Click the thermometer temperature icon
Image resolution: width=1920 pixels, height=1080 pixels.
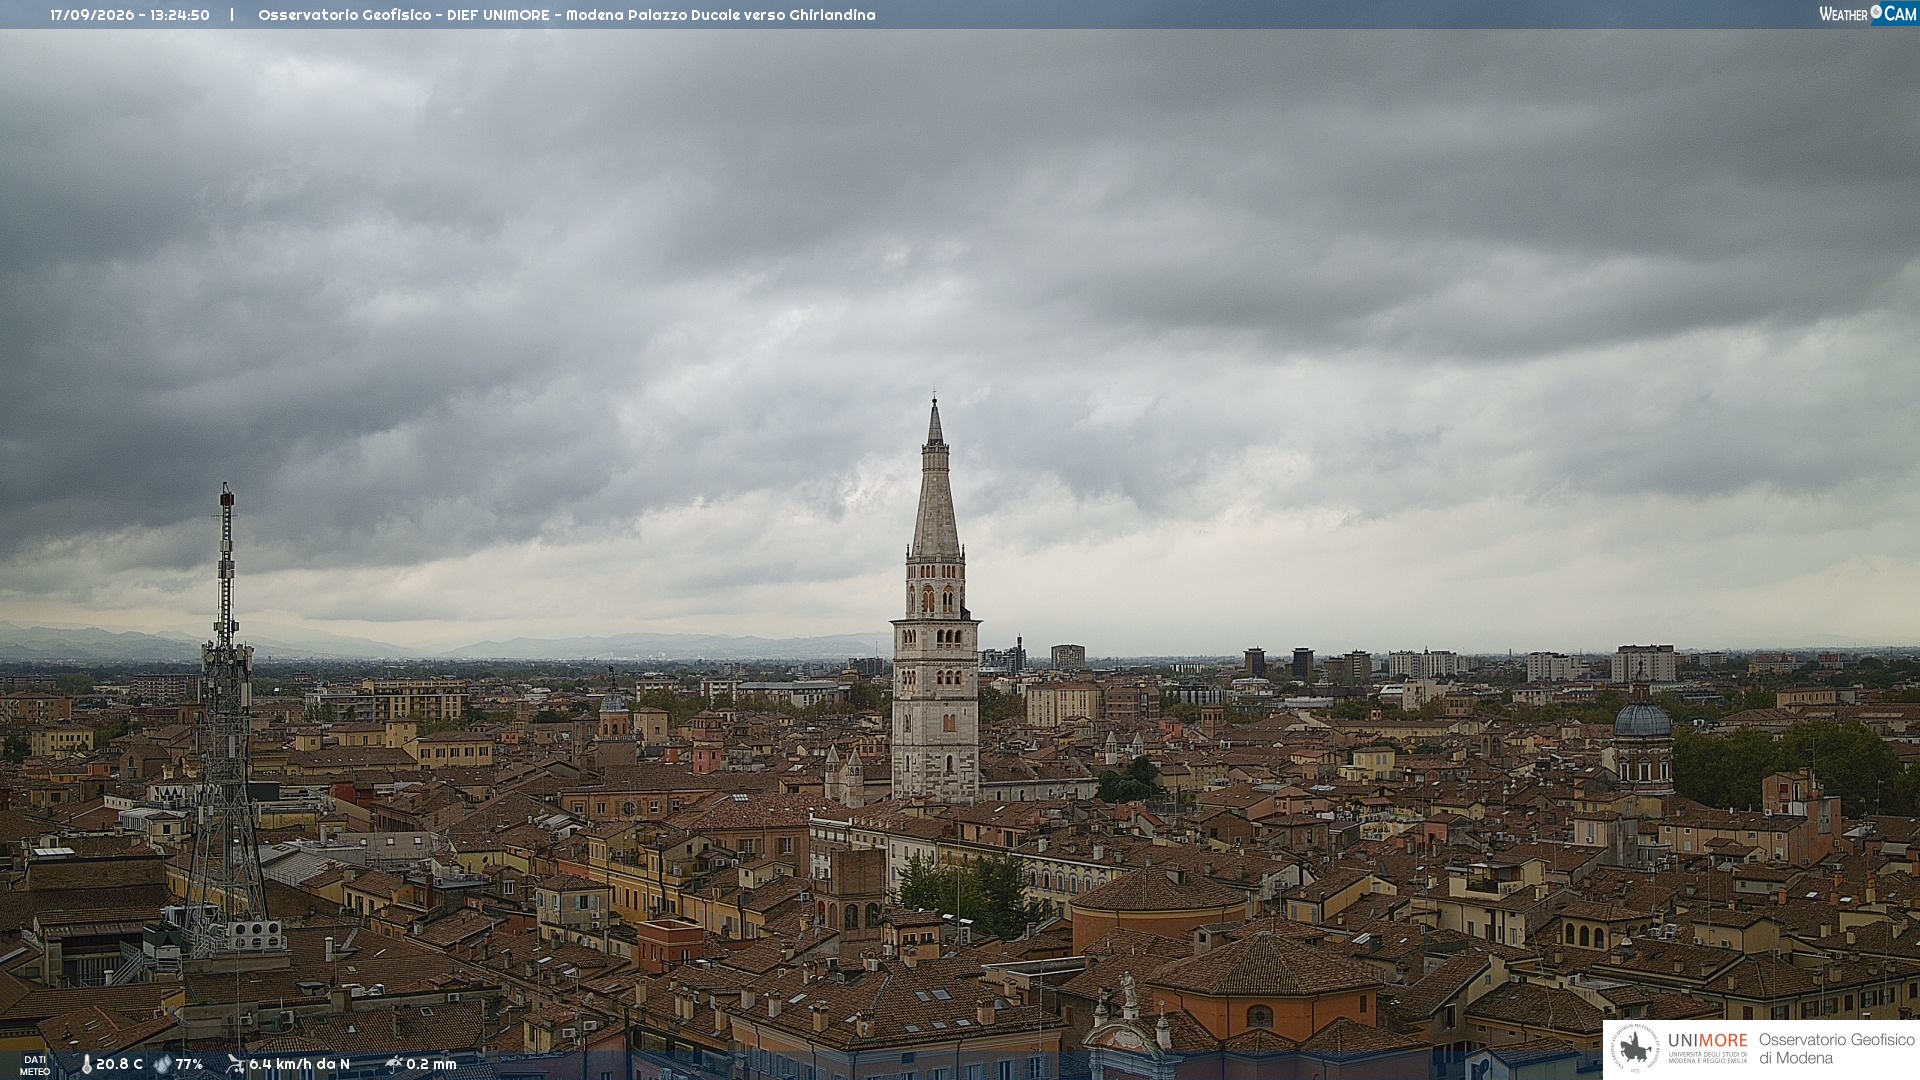pos(86,1064)
